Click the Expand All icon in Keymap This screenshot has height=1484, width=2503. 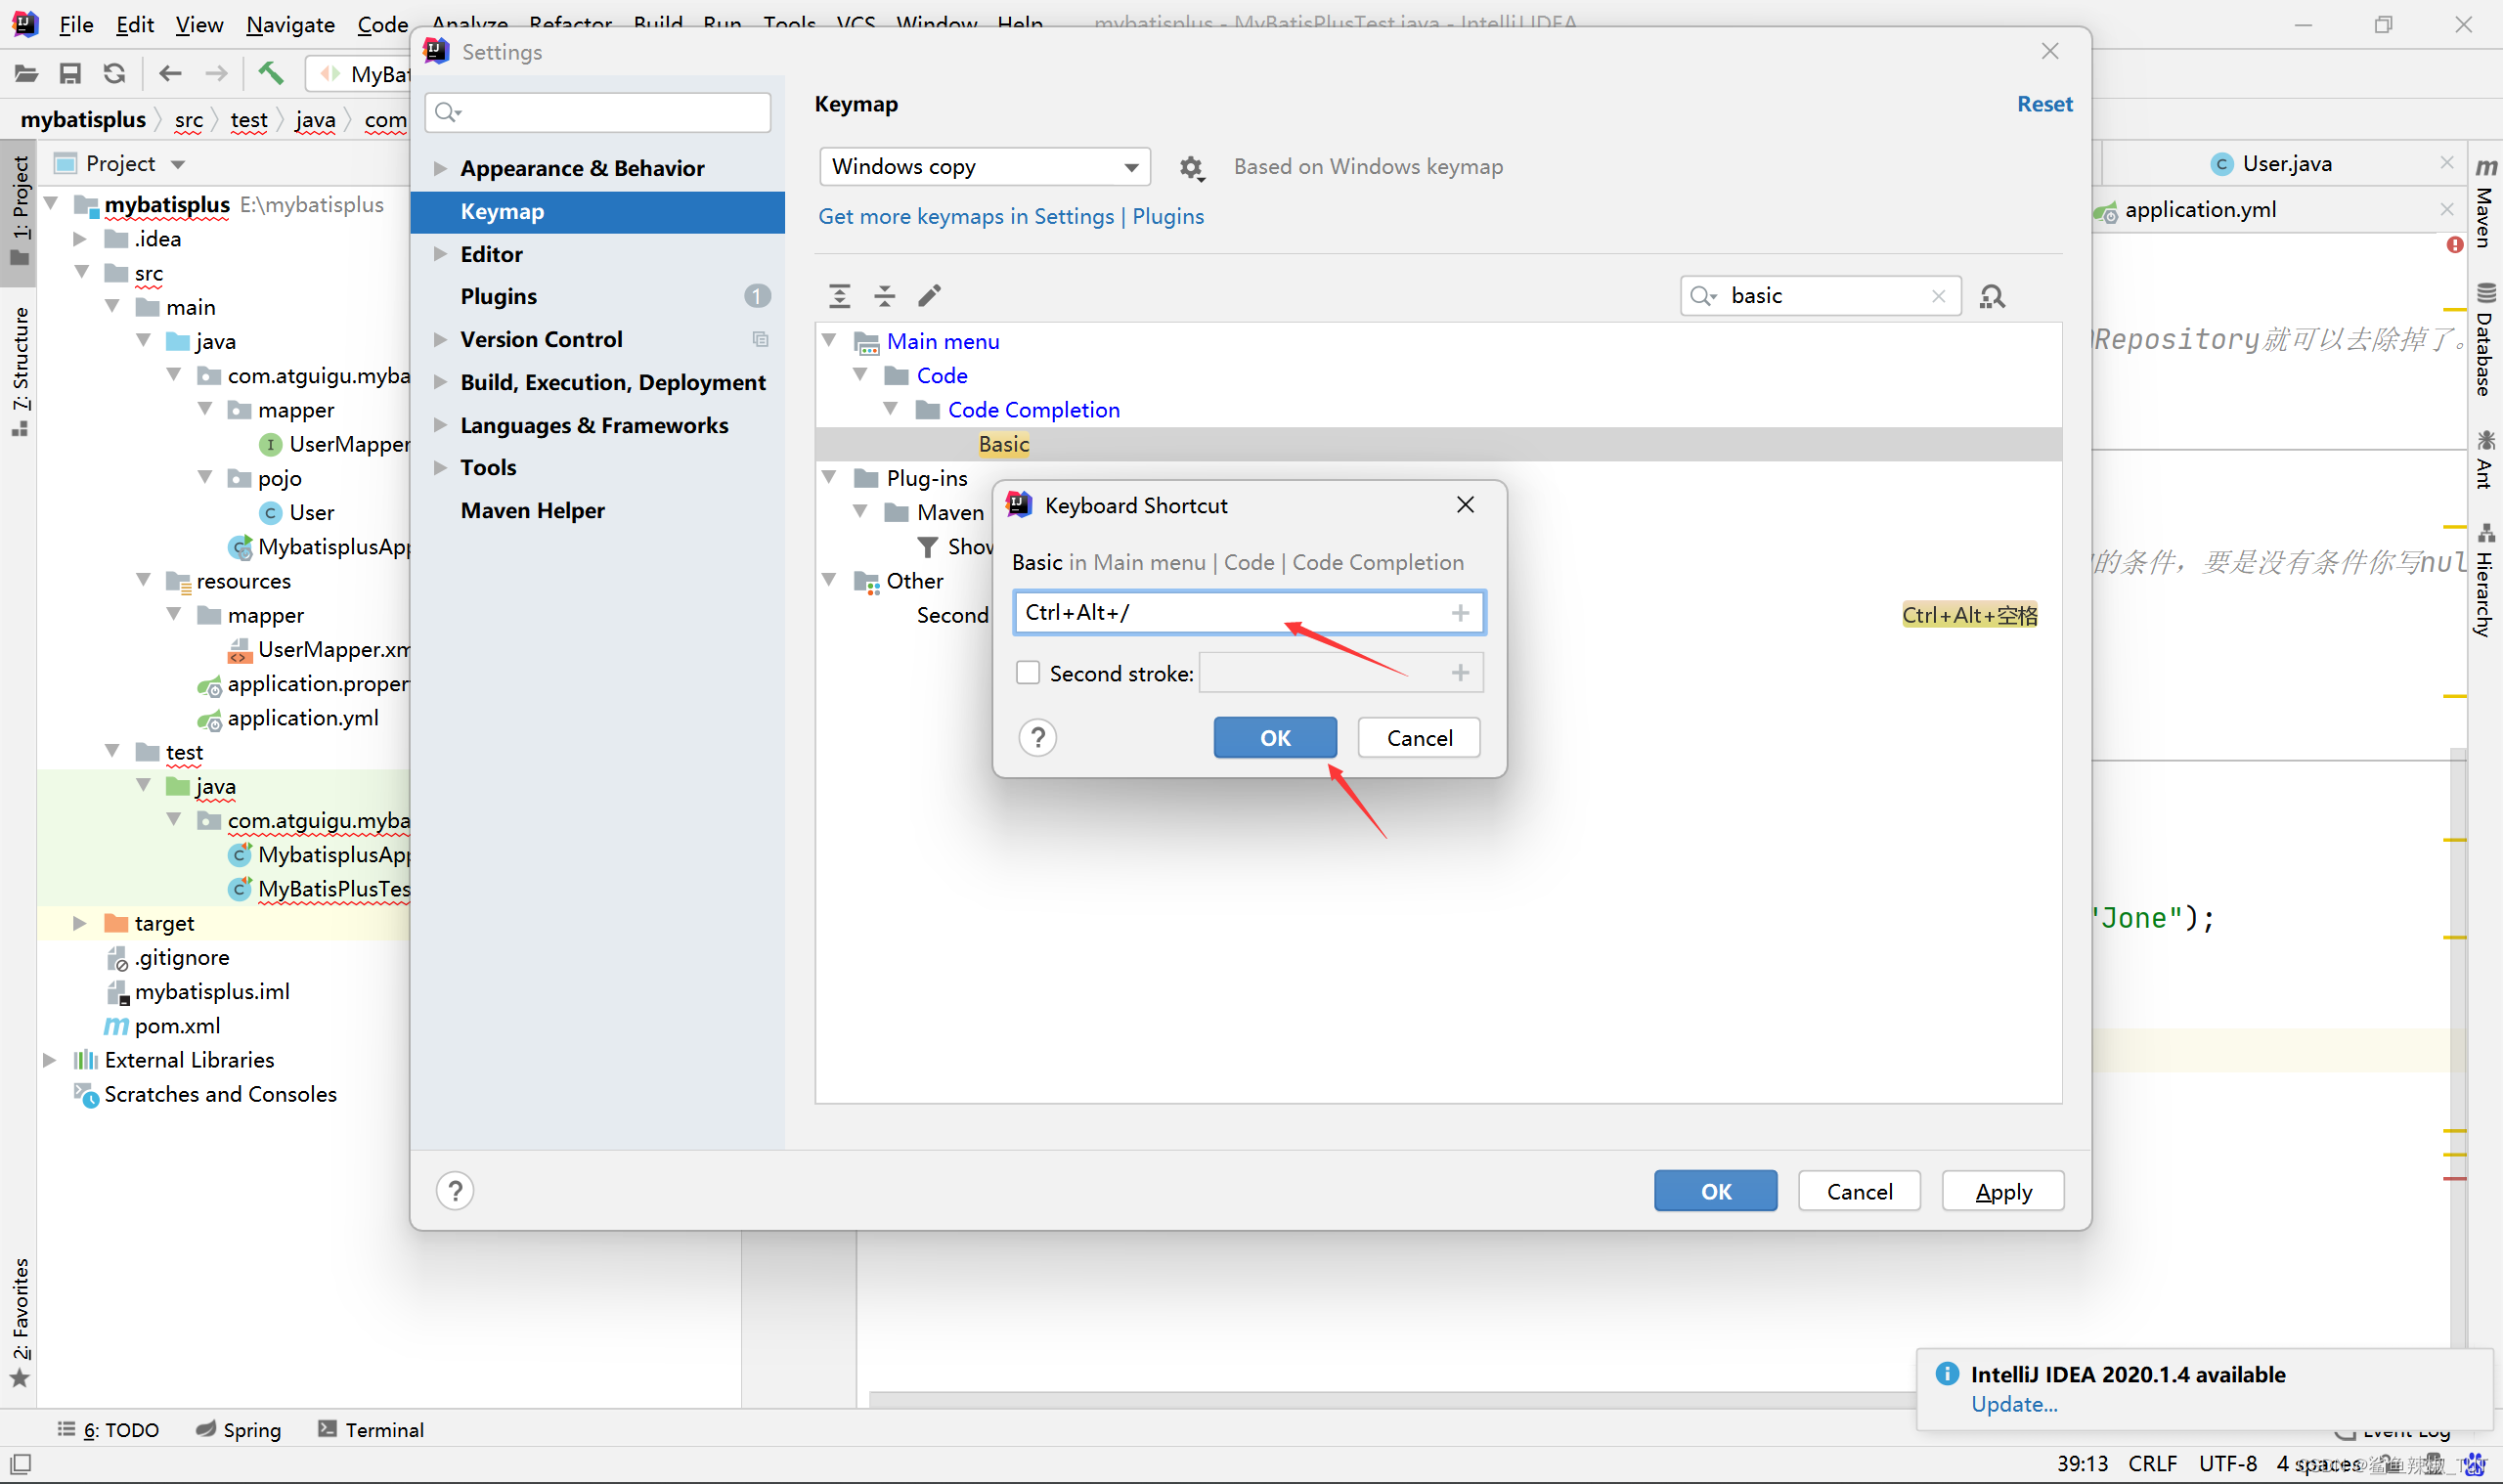click(839, 295)
